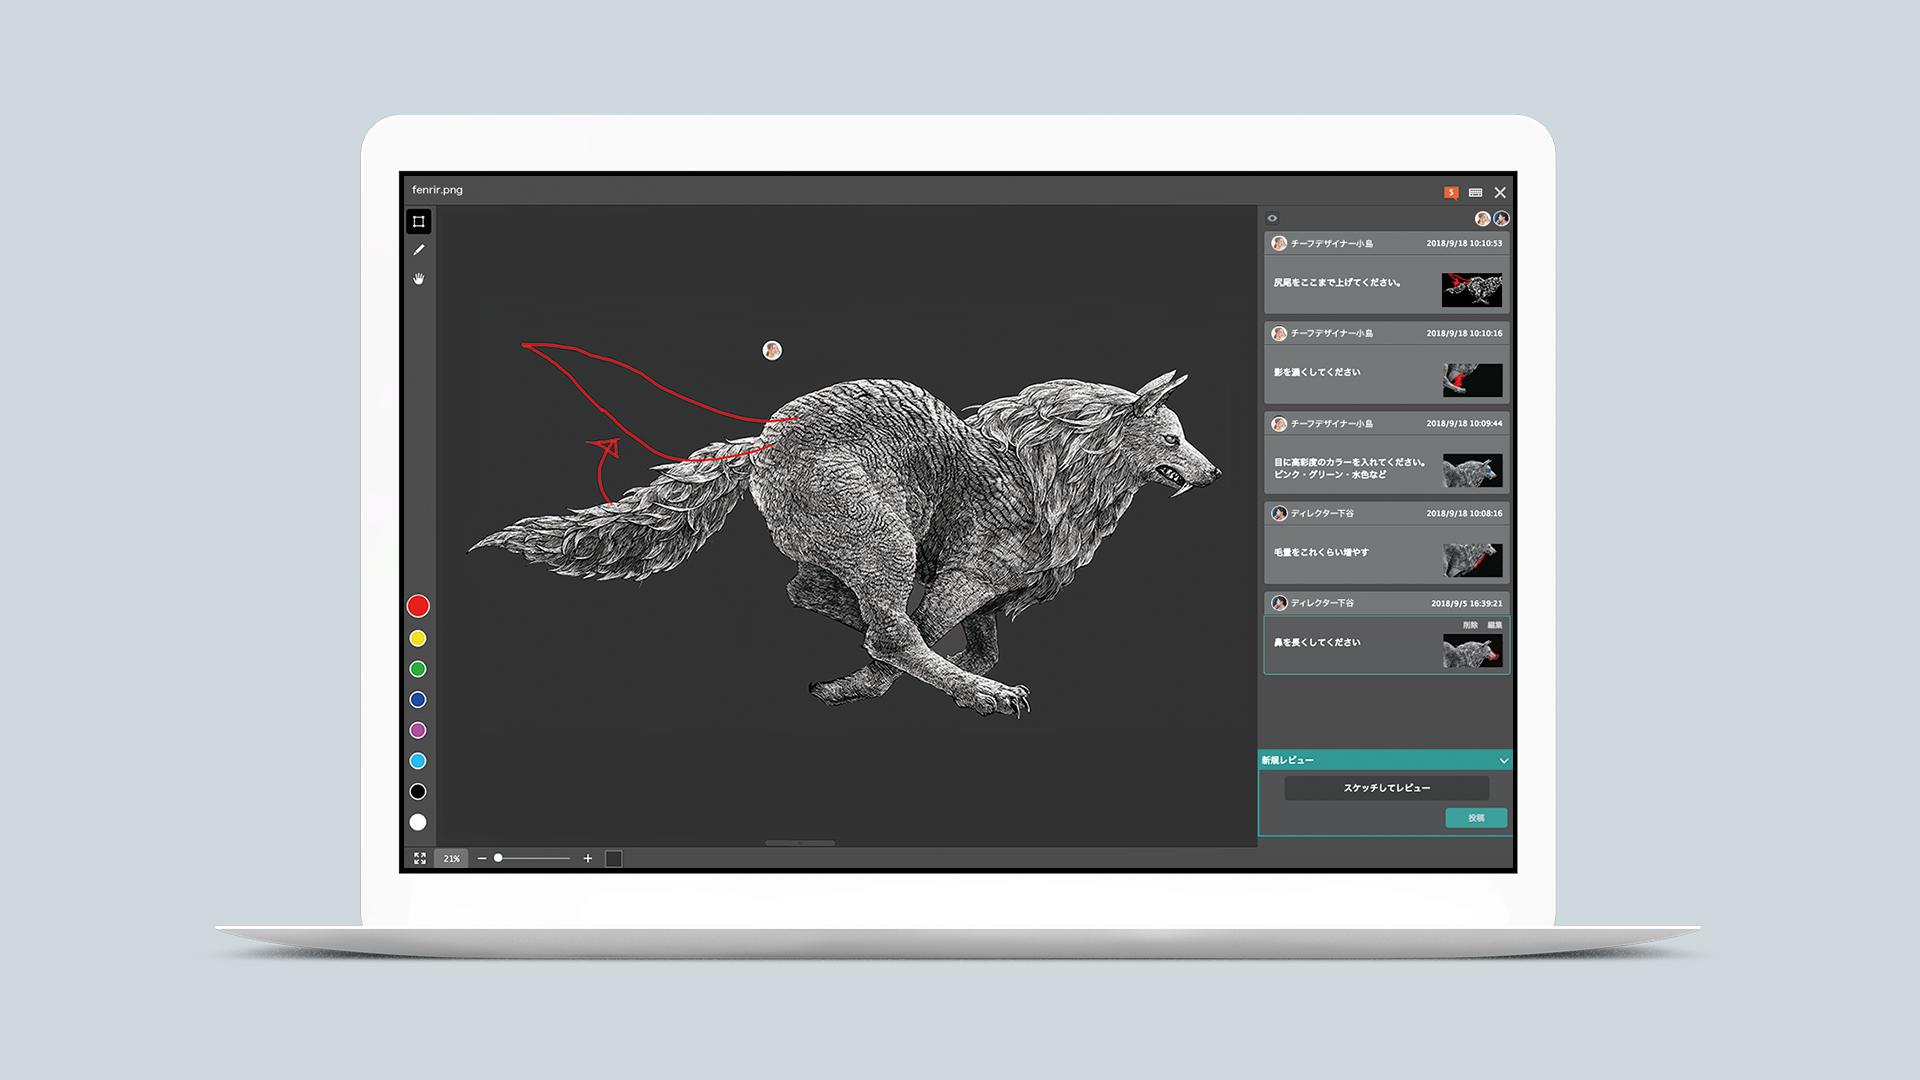1920x1080 pixels.
Task: Click the 投稿 post button
Action: pos(1476,818)
